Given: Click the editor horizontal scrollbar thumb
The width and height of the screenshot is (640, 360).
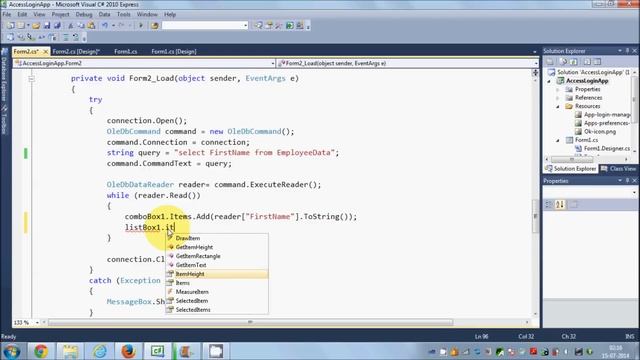Looking at the screenshot, I should click(x=251, y=322).
